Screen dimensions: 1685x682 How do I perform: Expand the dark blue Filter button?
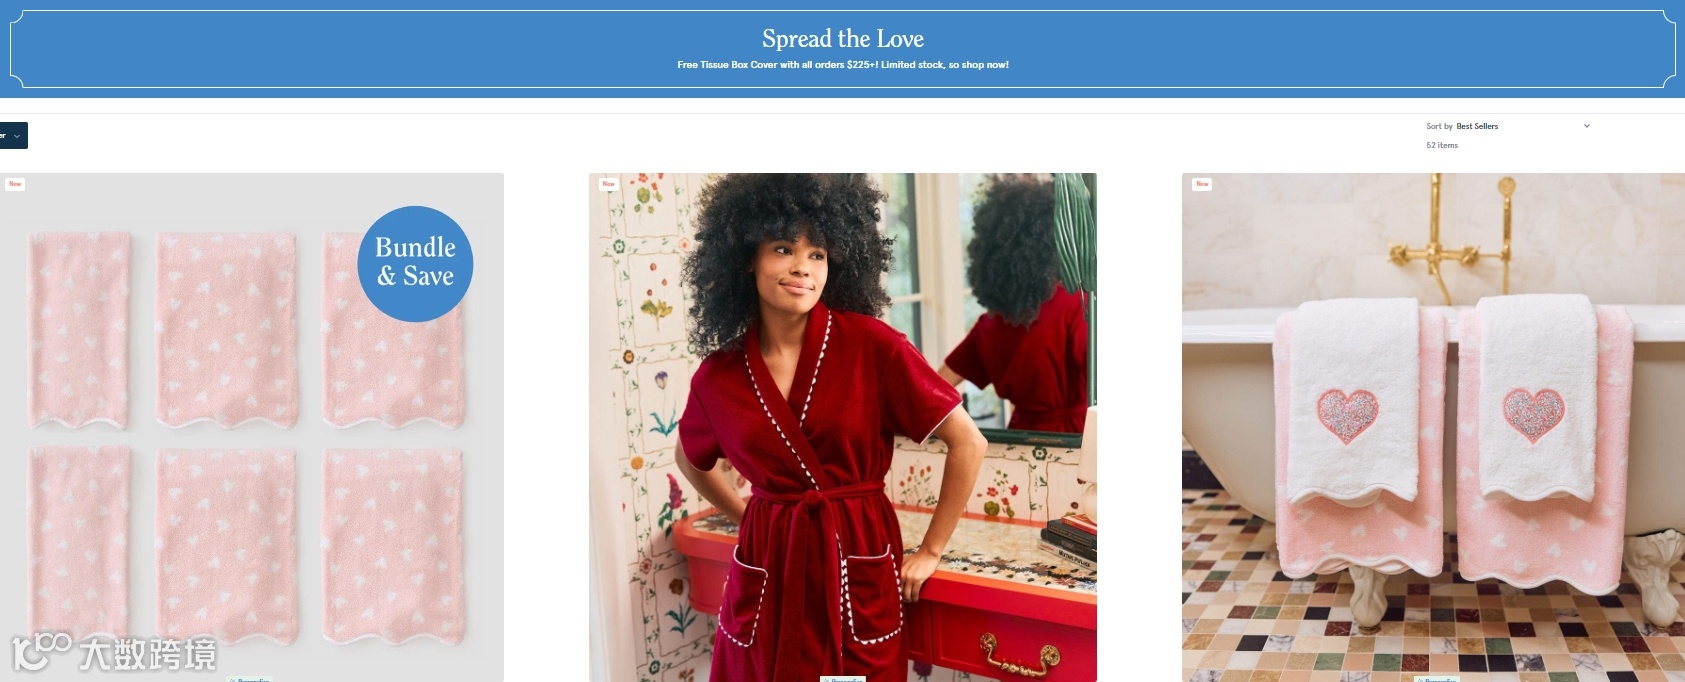[x=12, y=135]
